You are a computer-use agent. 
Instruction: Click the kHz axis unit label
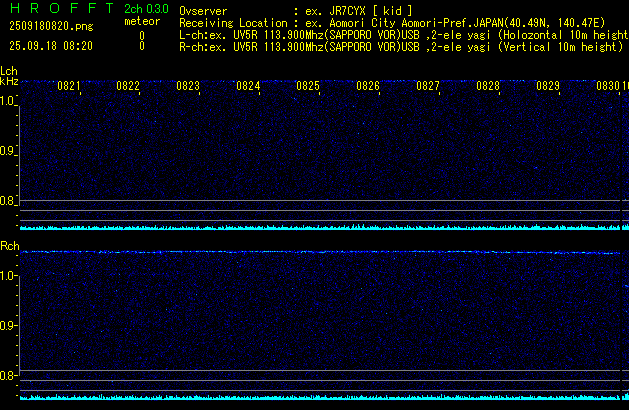click(9, 81)
